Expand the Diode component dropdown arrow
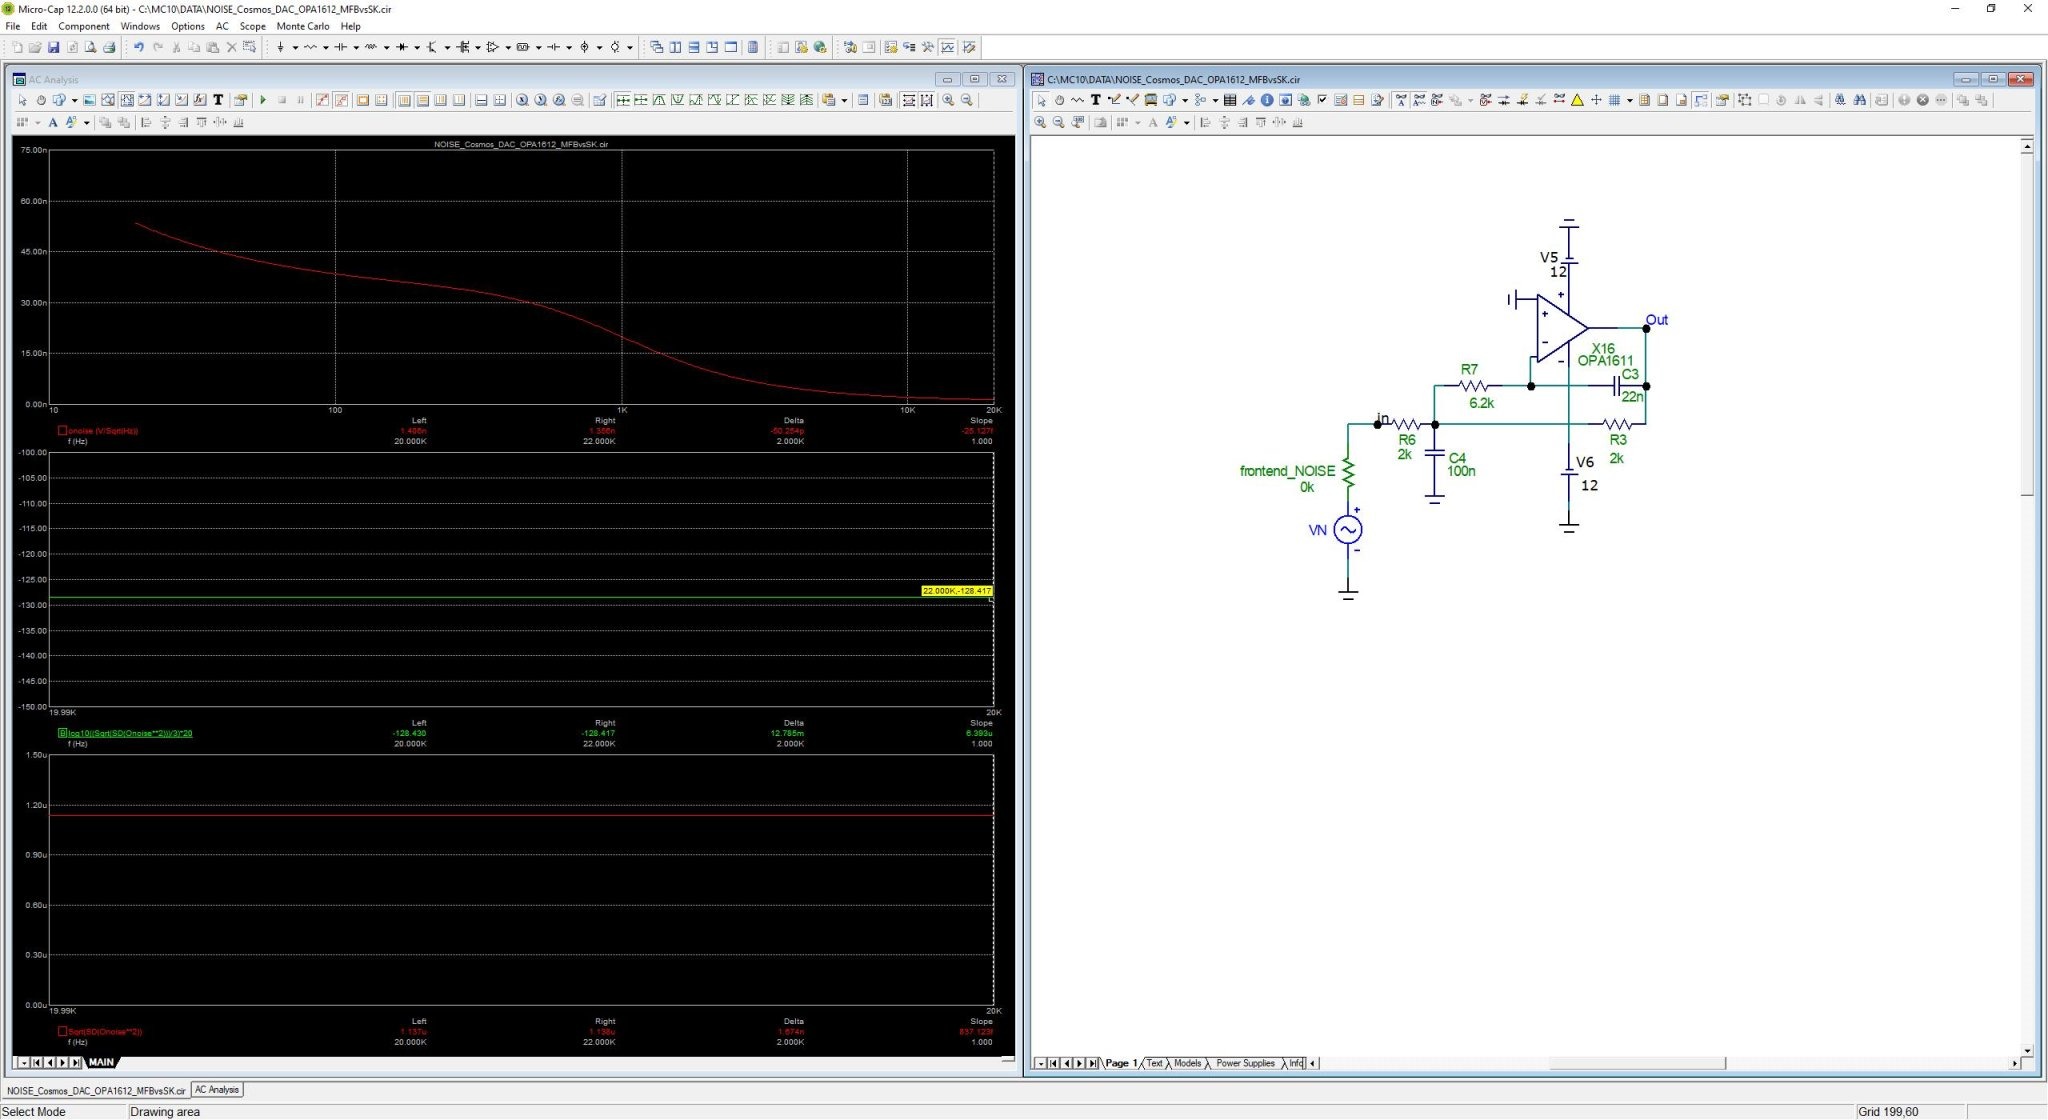 [x=417, y=47]
